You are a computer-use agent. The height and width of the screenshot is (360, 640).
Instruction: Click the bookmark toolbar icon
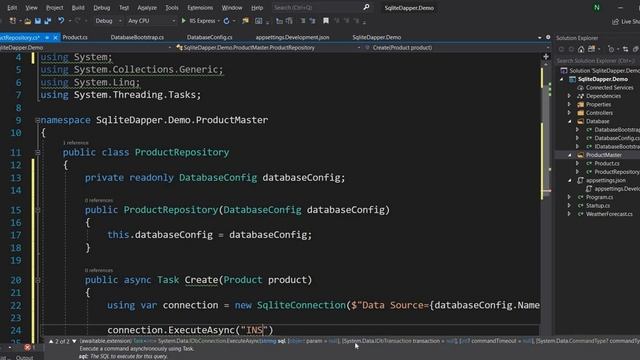[x=326, y=20]
